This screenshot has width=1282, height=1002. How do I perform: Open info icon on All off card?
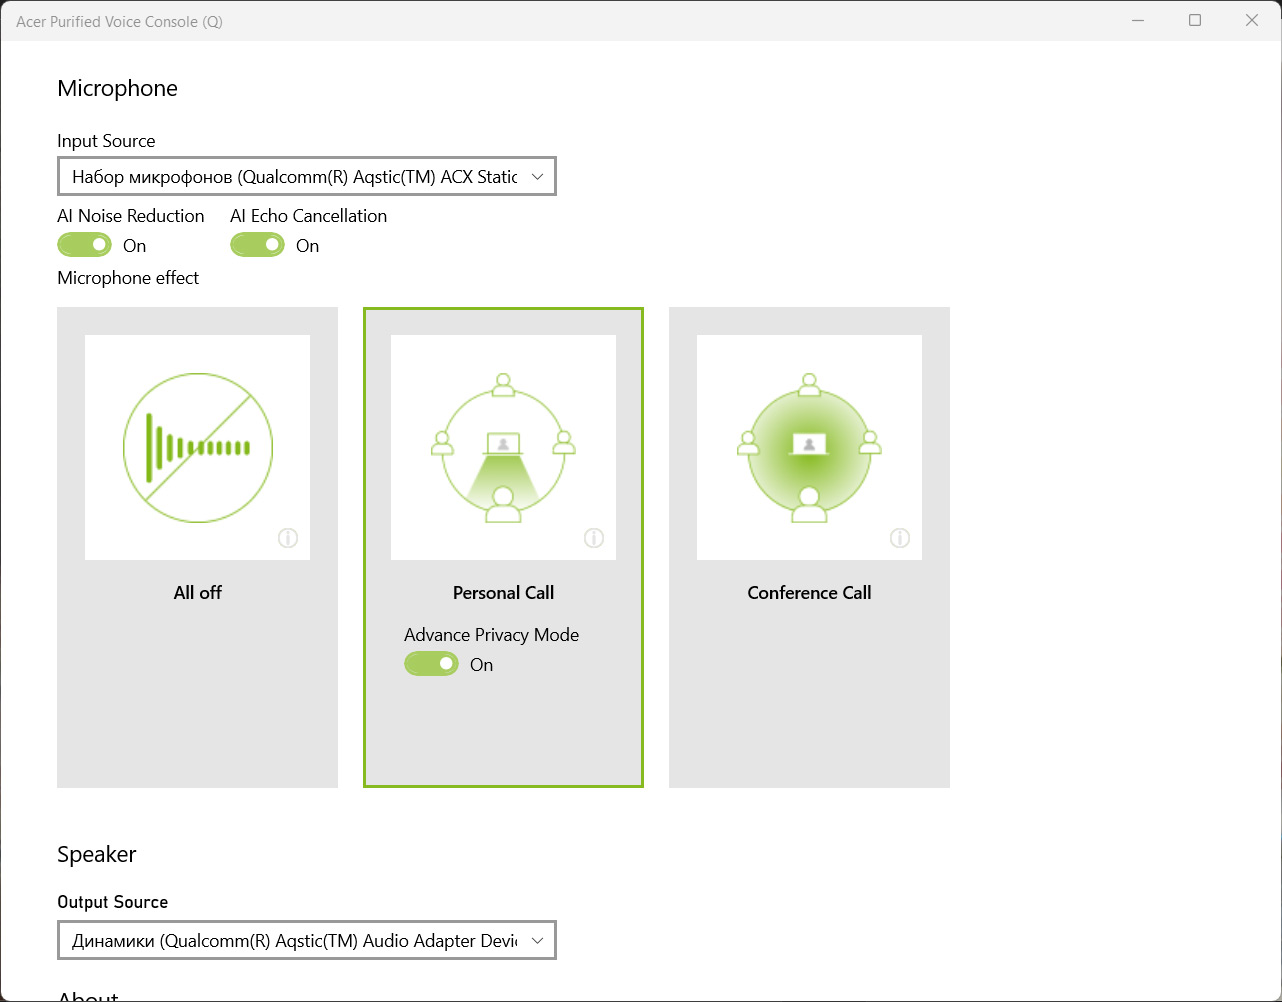click(x=288, y=539)
